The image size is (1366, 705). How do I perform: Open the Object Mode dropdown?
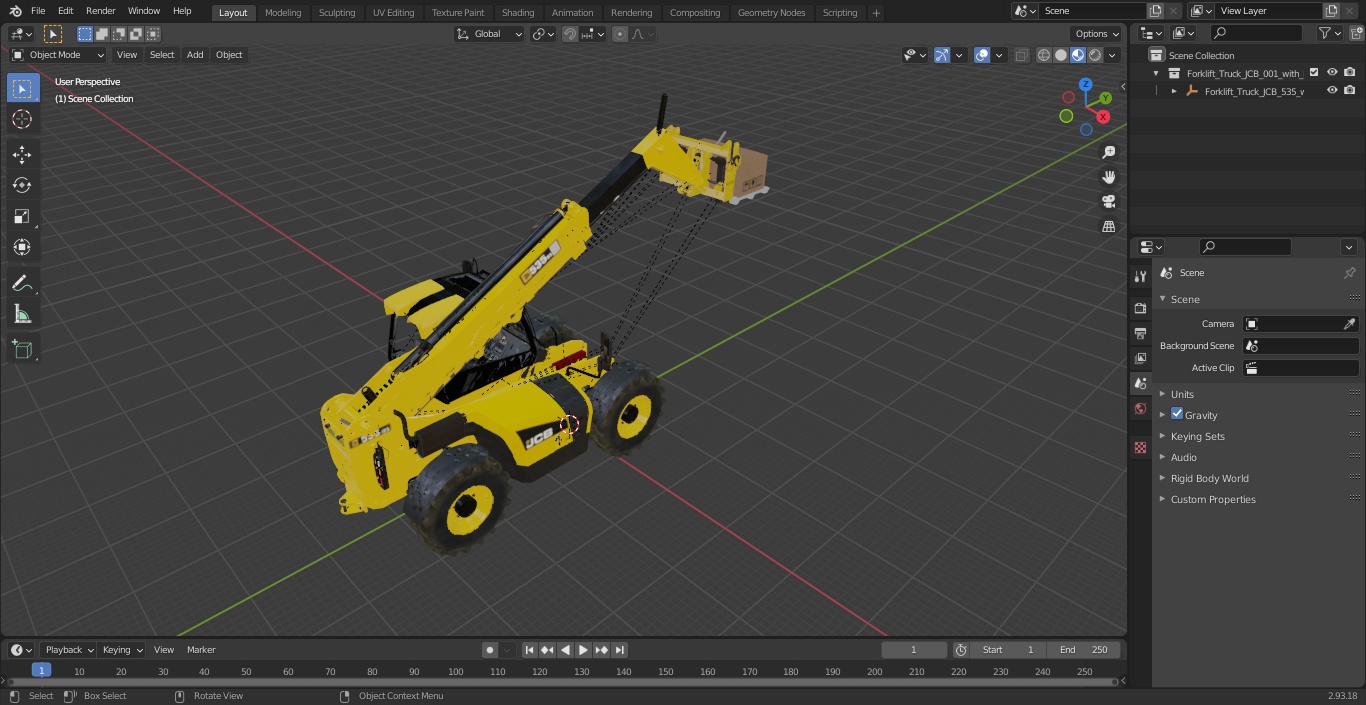[x=58, y=55]
